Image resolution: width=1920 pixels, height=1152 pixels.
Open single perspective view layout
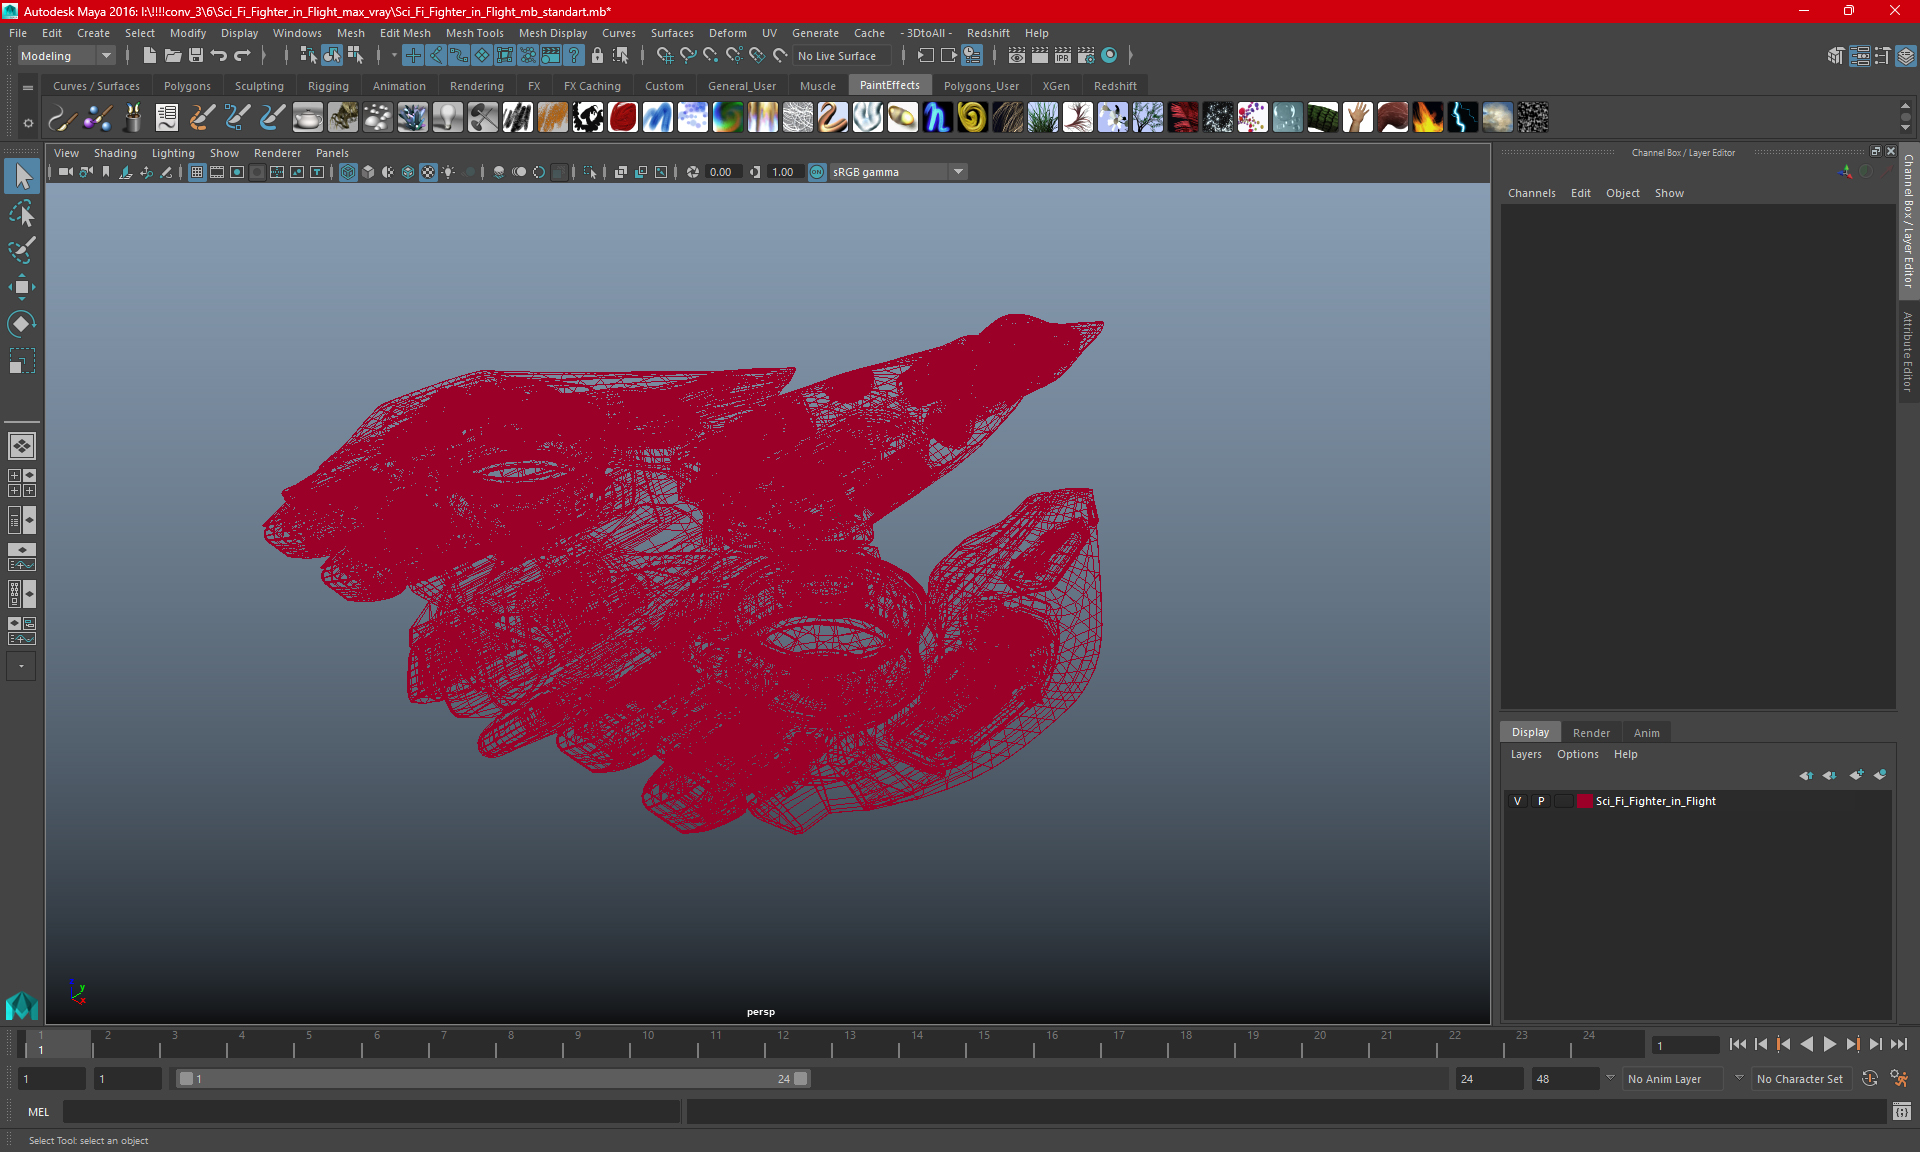pos(22,446)
